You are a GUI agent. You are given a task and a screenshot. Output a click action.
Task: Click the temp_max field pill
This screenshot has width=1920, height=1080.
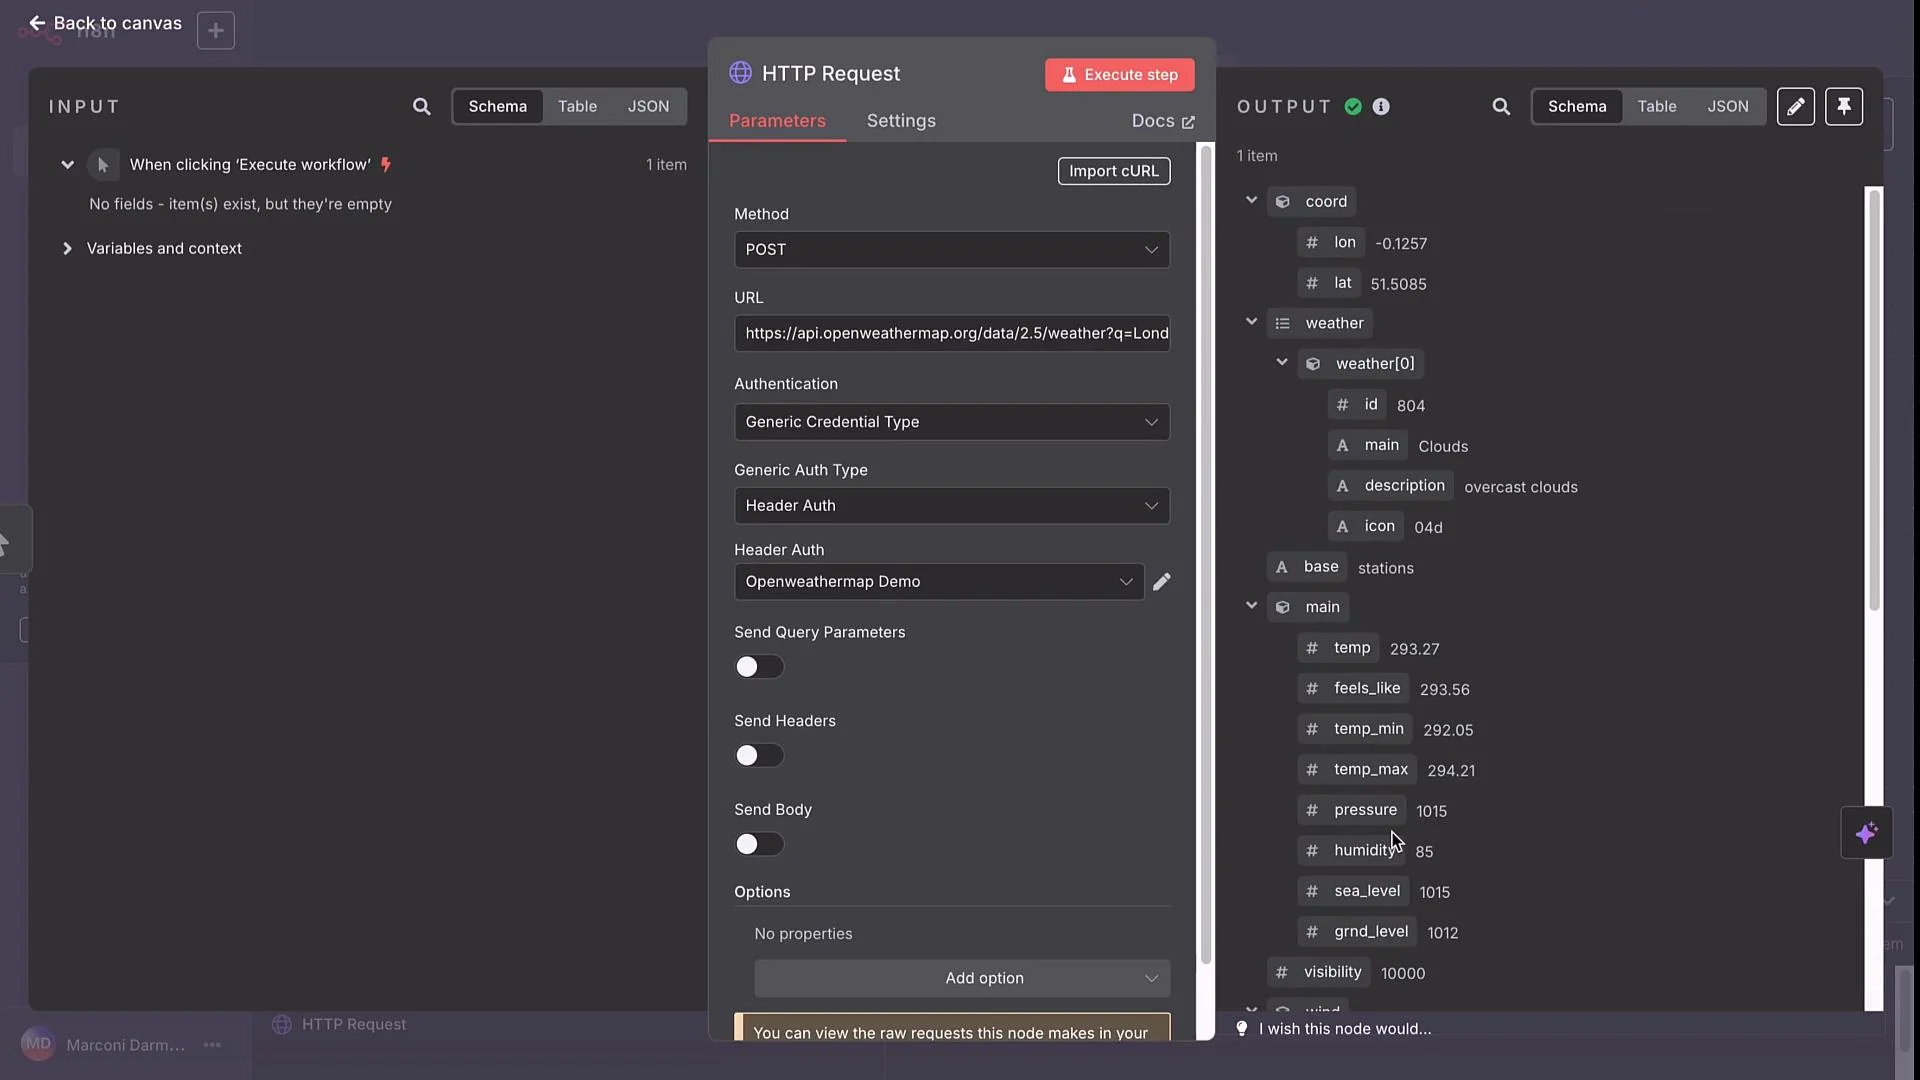1358,770
